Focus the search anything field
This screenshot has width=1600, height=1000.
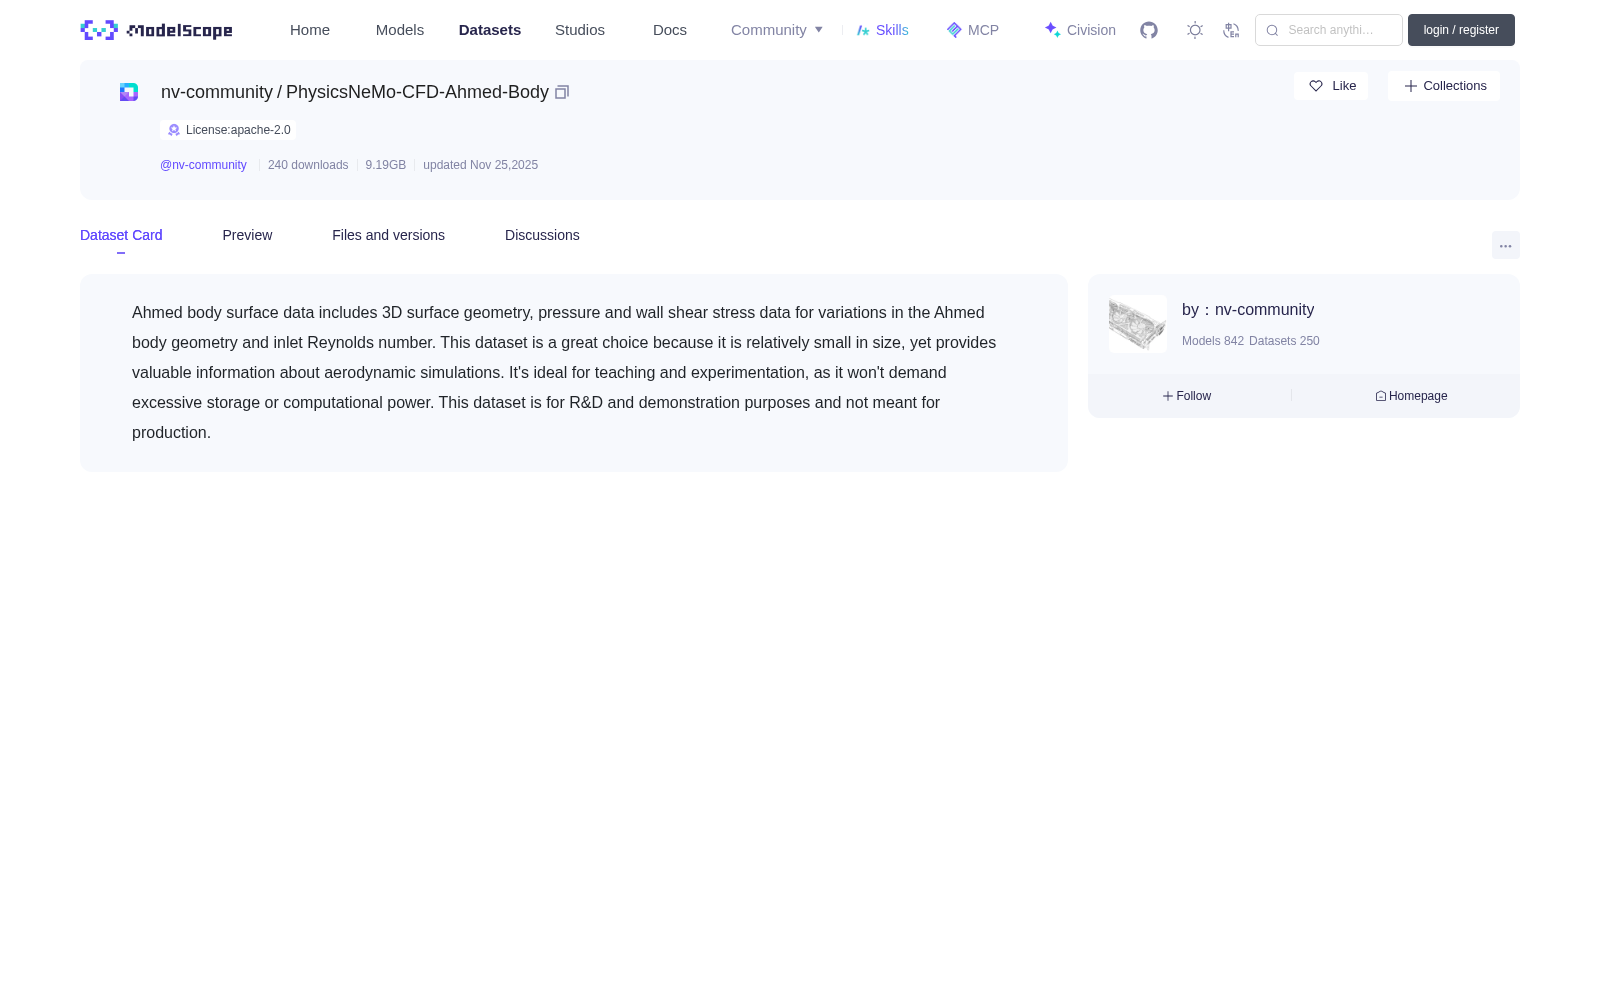coord(1329,30)
